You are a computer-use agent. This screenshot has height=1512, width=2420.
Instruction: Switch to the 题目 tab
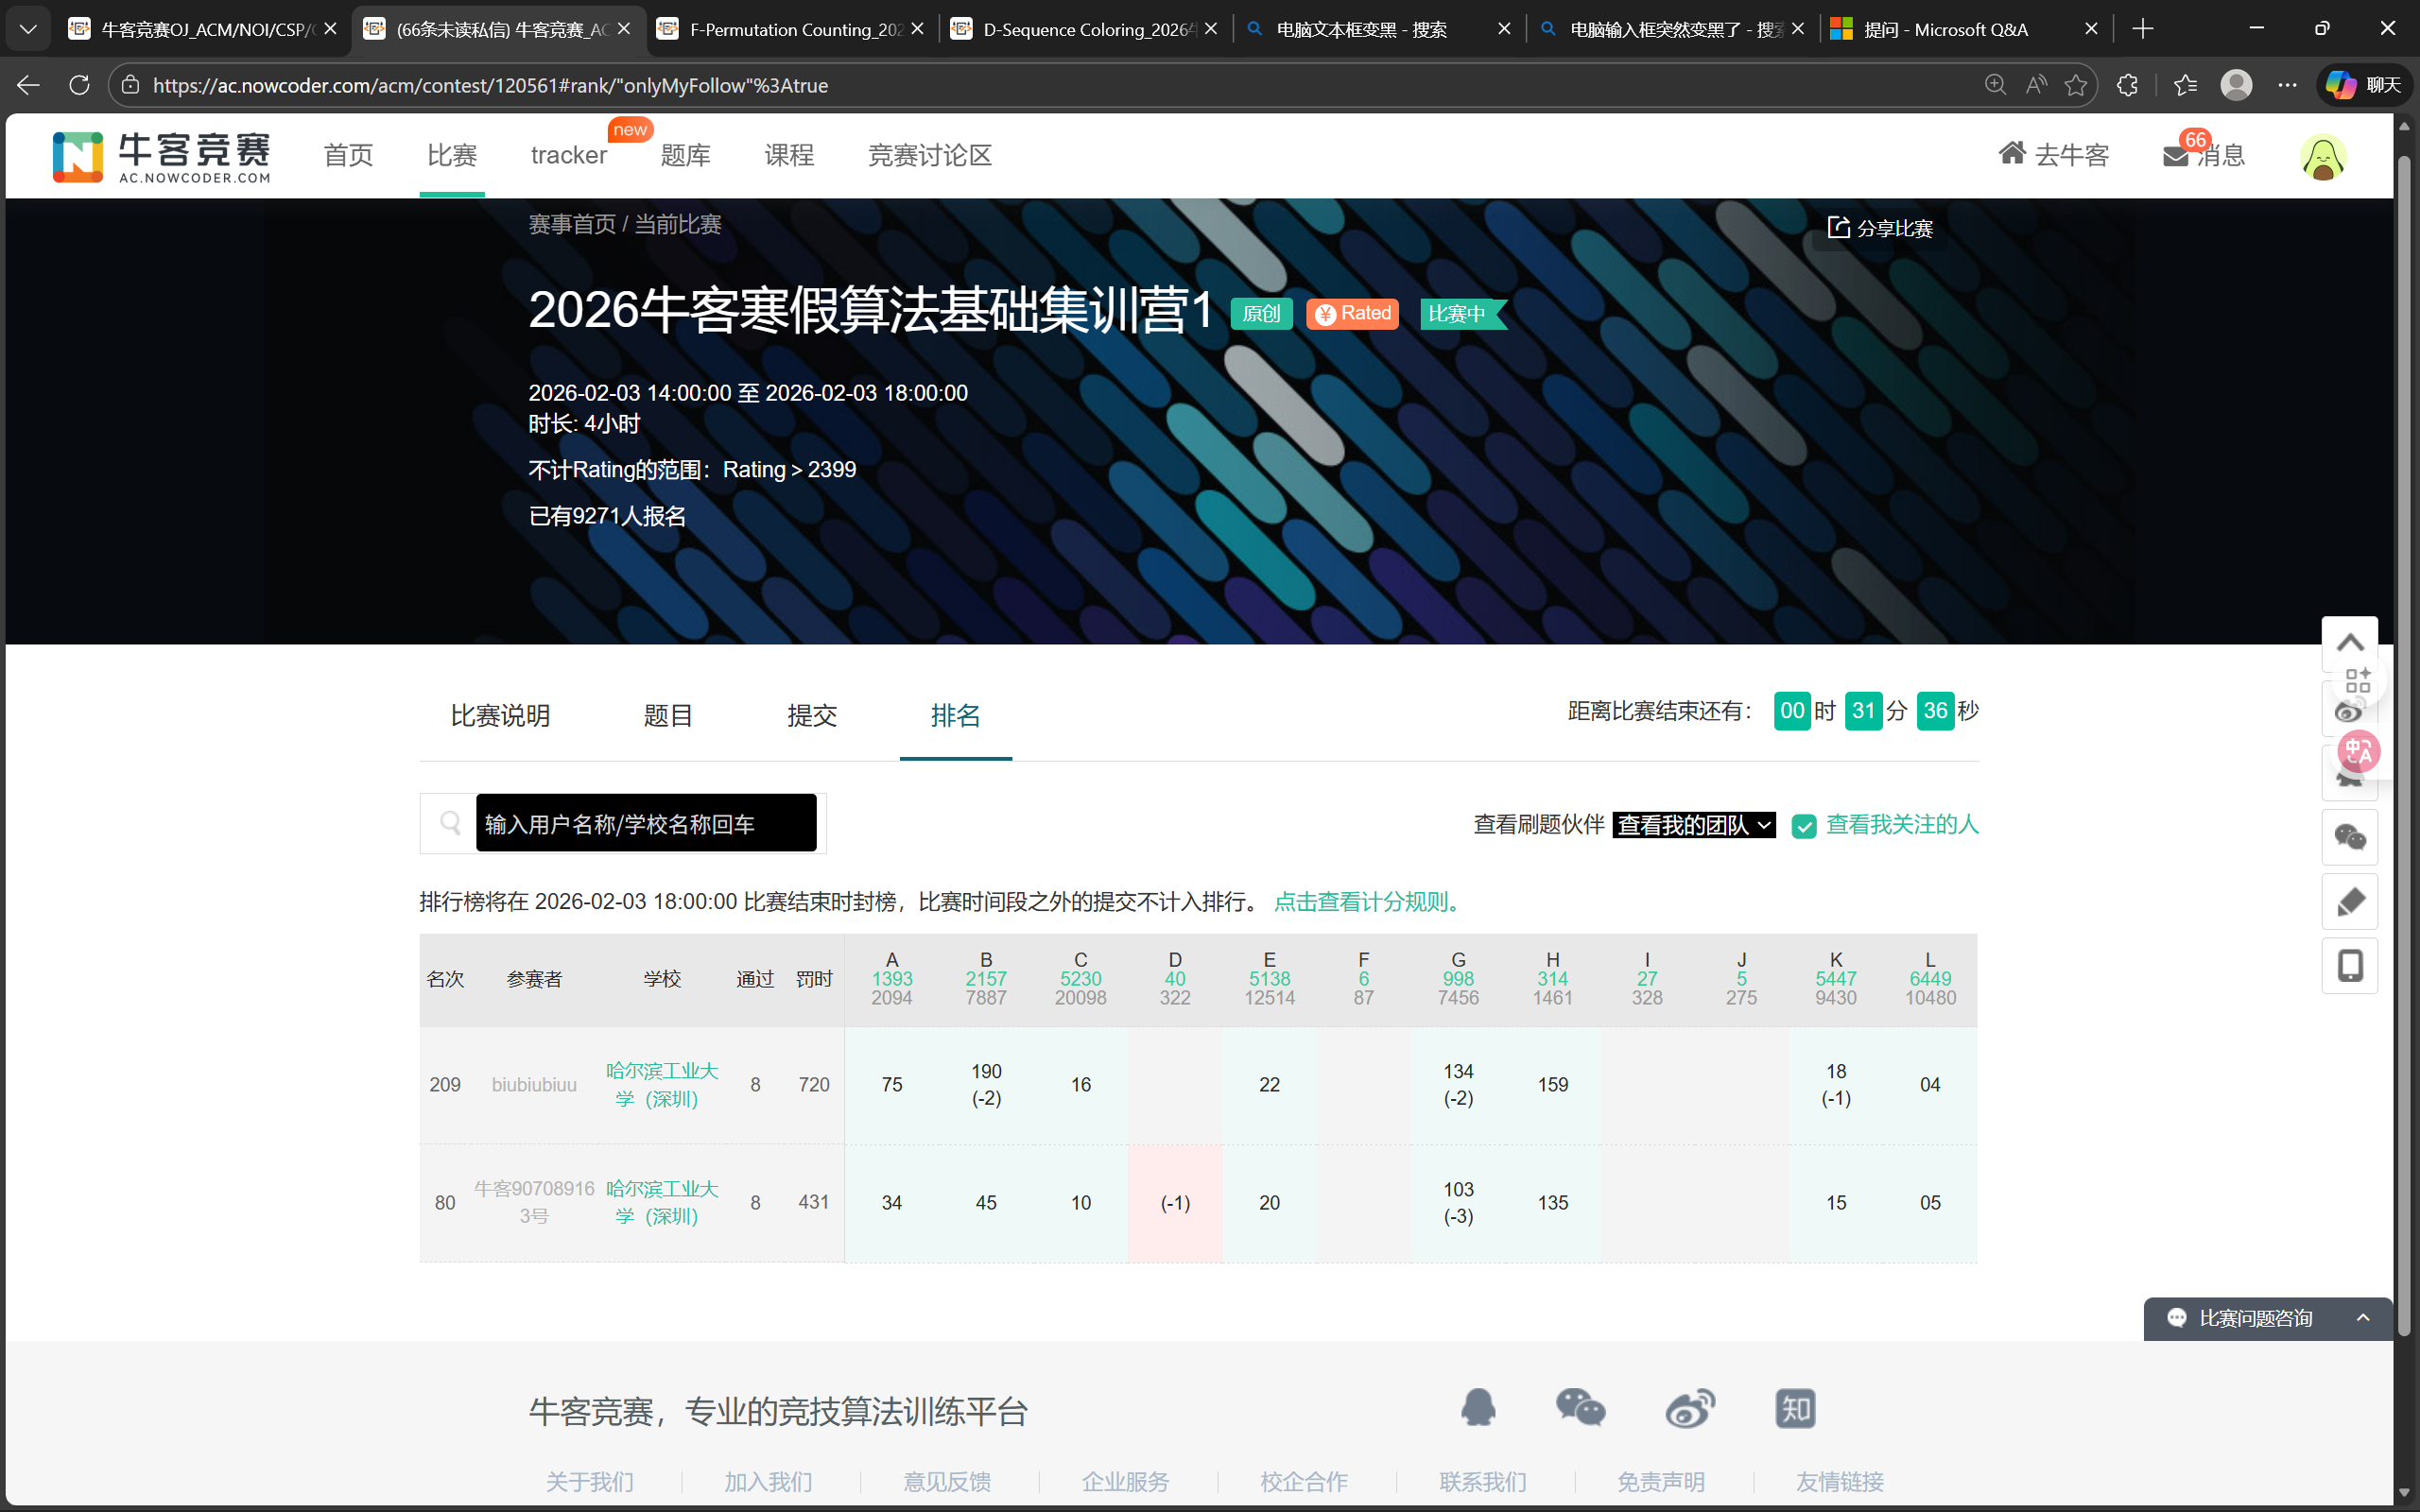click(669, 715)
